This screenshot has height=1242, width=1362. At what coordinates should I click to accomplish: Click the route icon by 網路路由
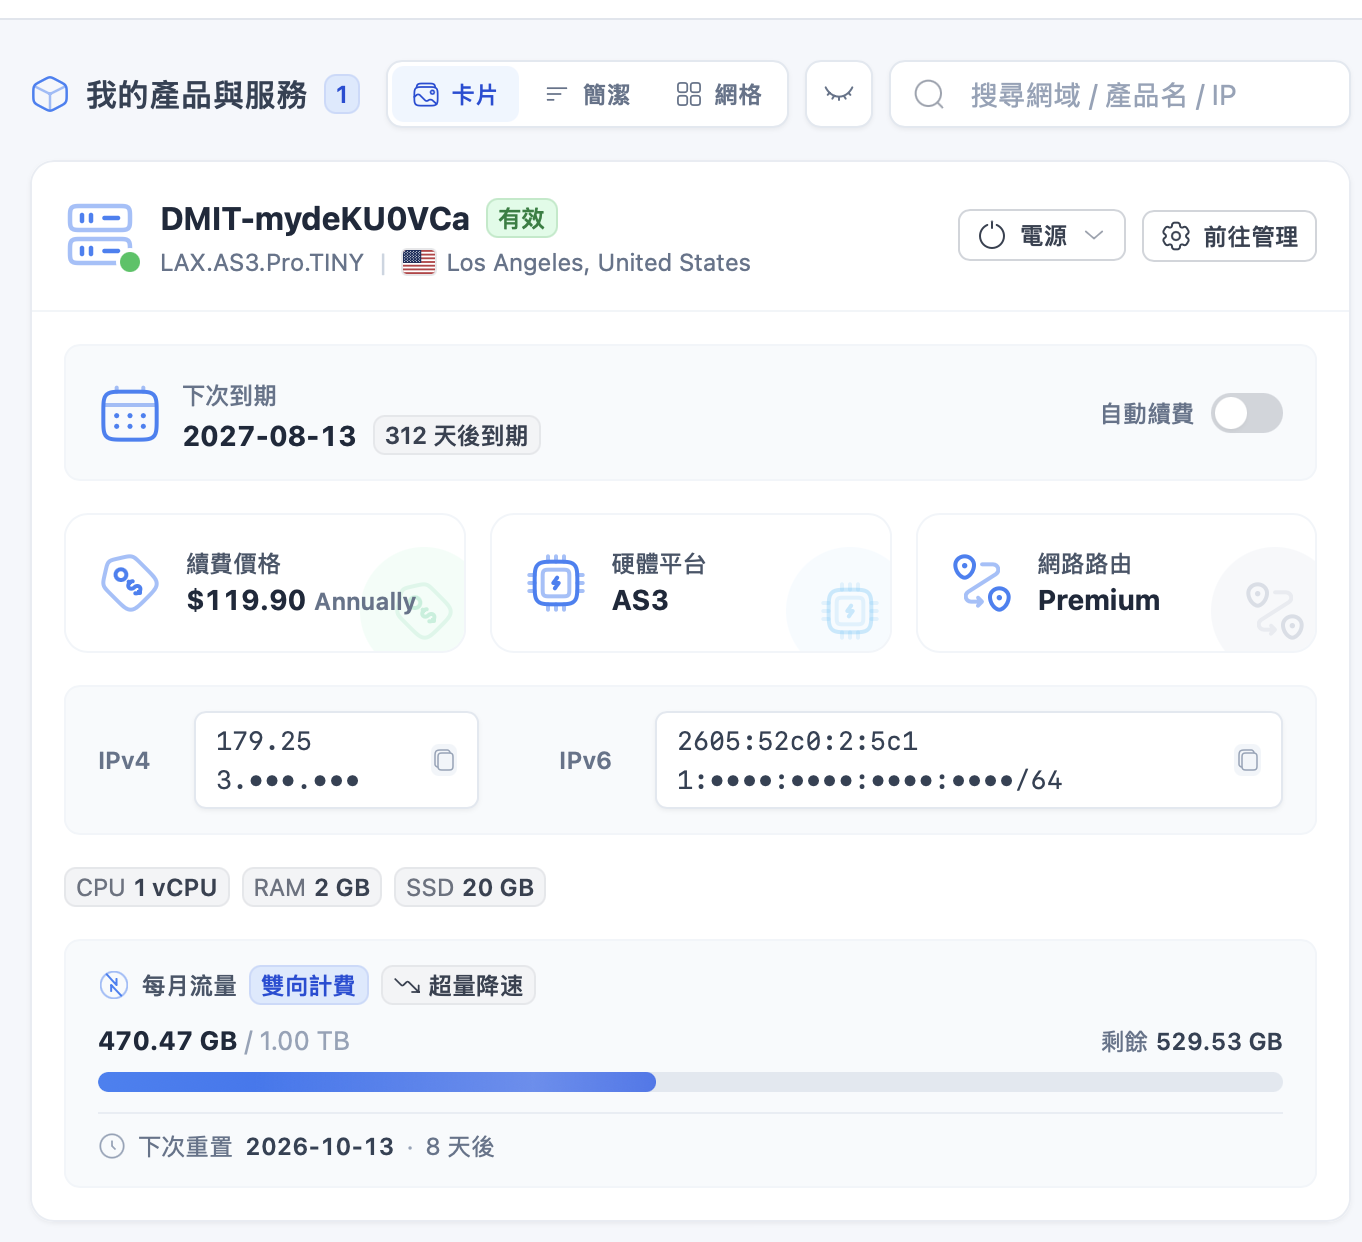coord(982,582)
